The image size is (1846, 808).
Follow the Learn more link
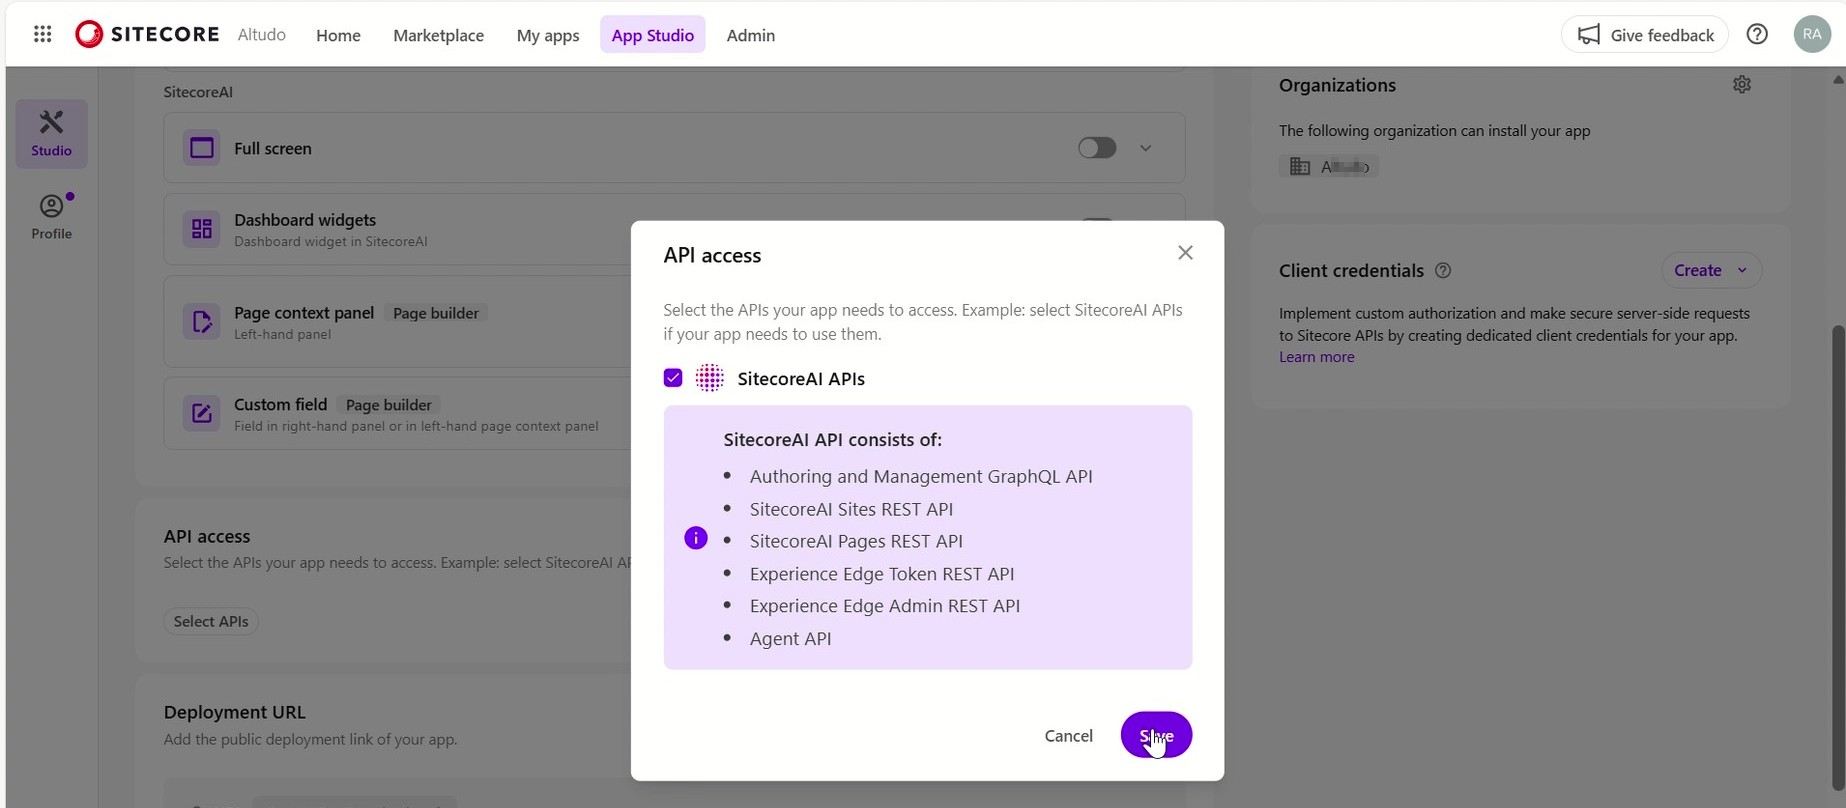pos(1316,357)
